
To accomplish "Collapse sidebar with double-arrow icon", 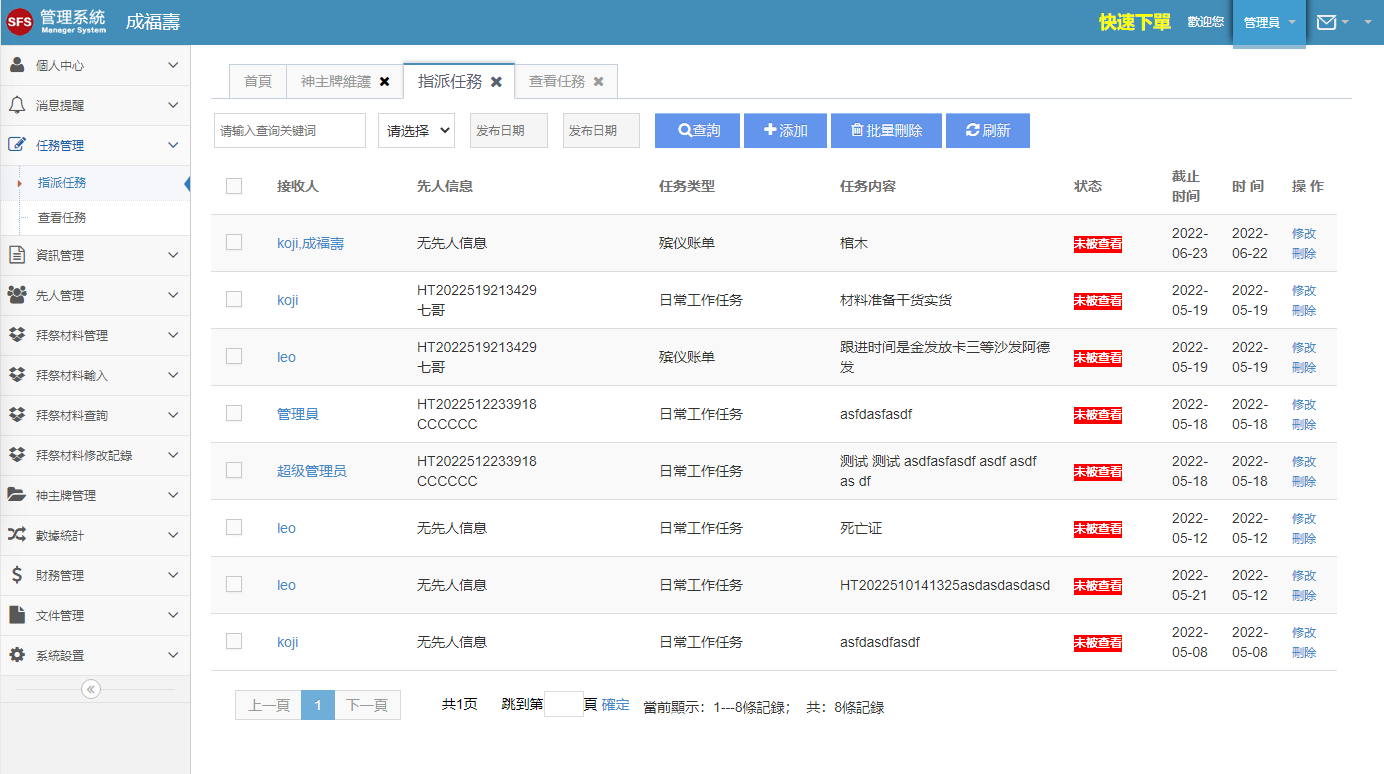I will pos(91,688).
